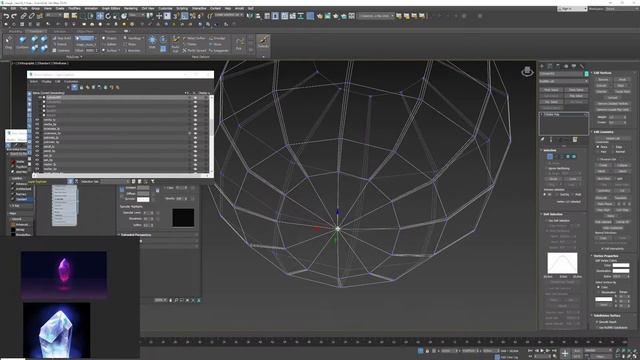Open the named selection sets dropdown

point(229,16)
